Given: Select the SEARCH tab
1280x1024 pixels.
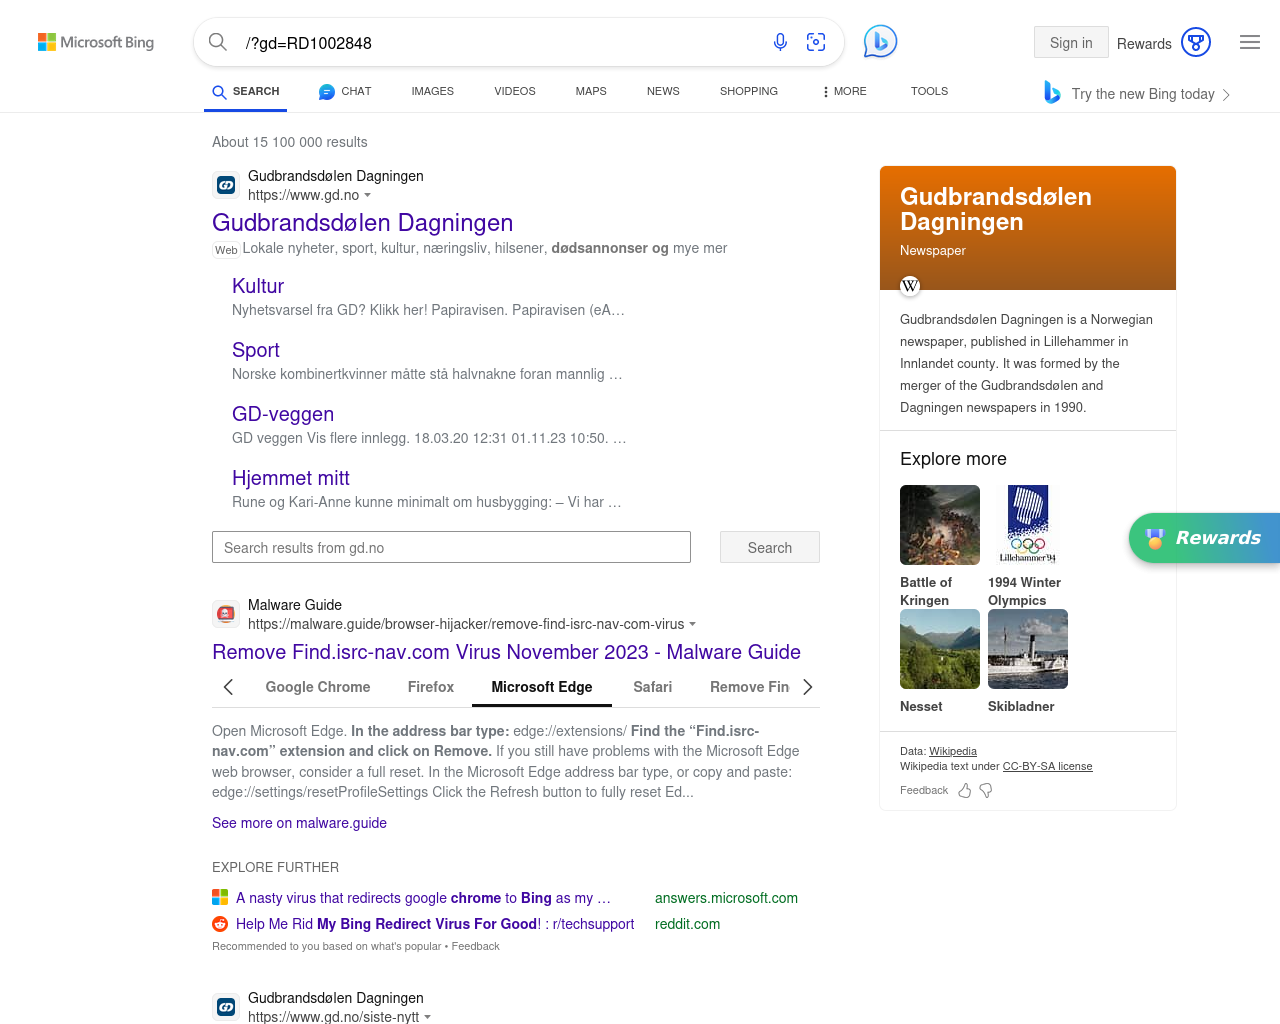Looking at the screenshot, I should (x=246, y=91).
